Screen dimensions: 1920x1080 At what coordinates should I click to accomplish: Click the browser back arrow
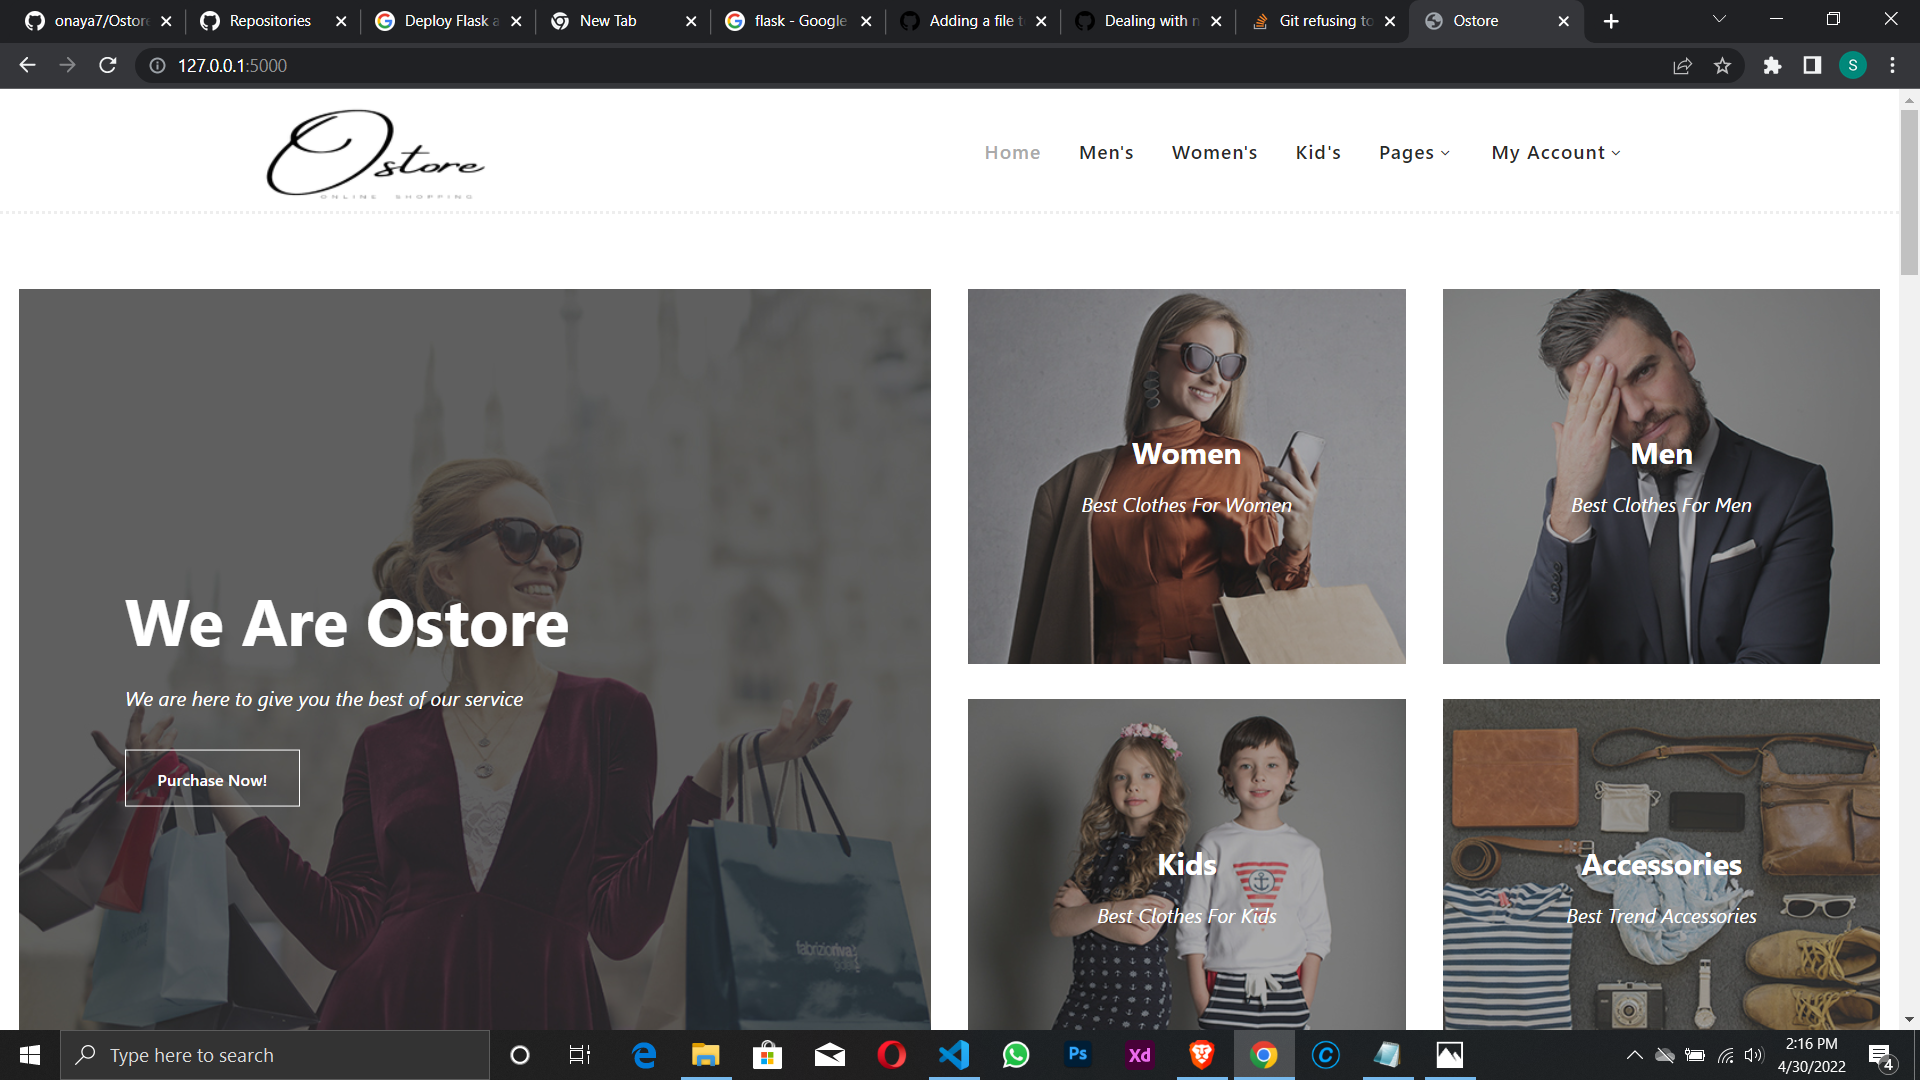(x=27, y=65)
